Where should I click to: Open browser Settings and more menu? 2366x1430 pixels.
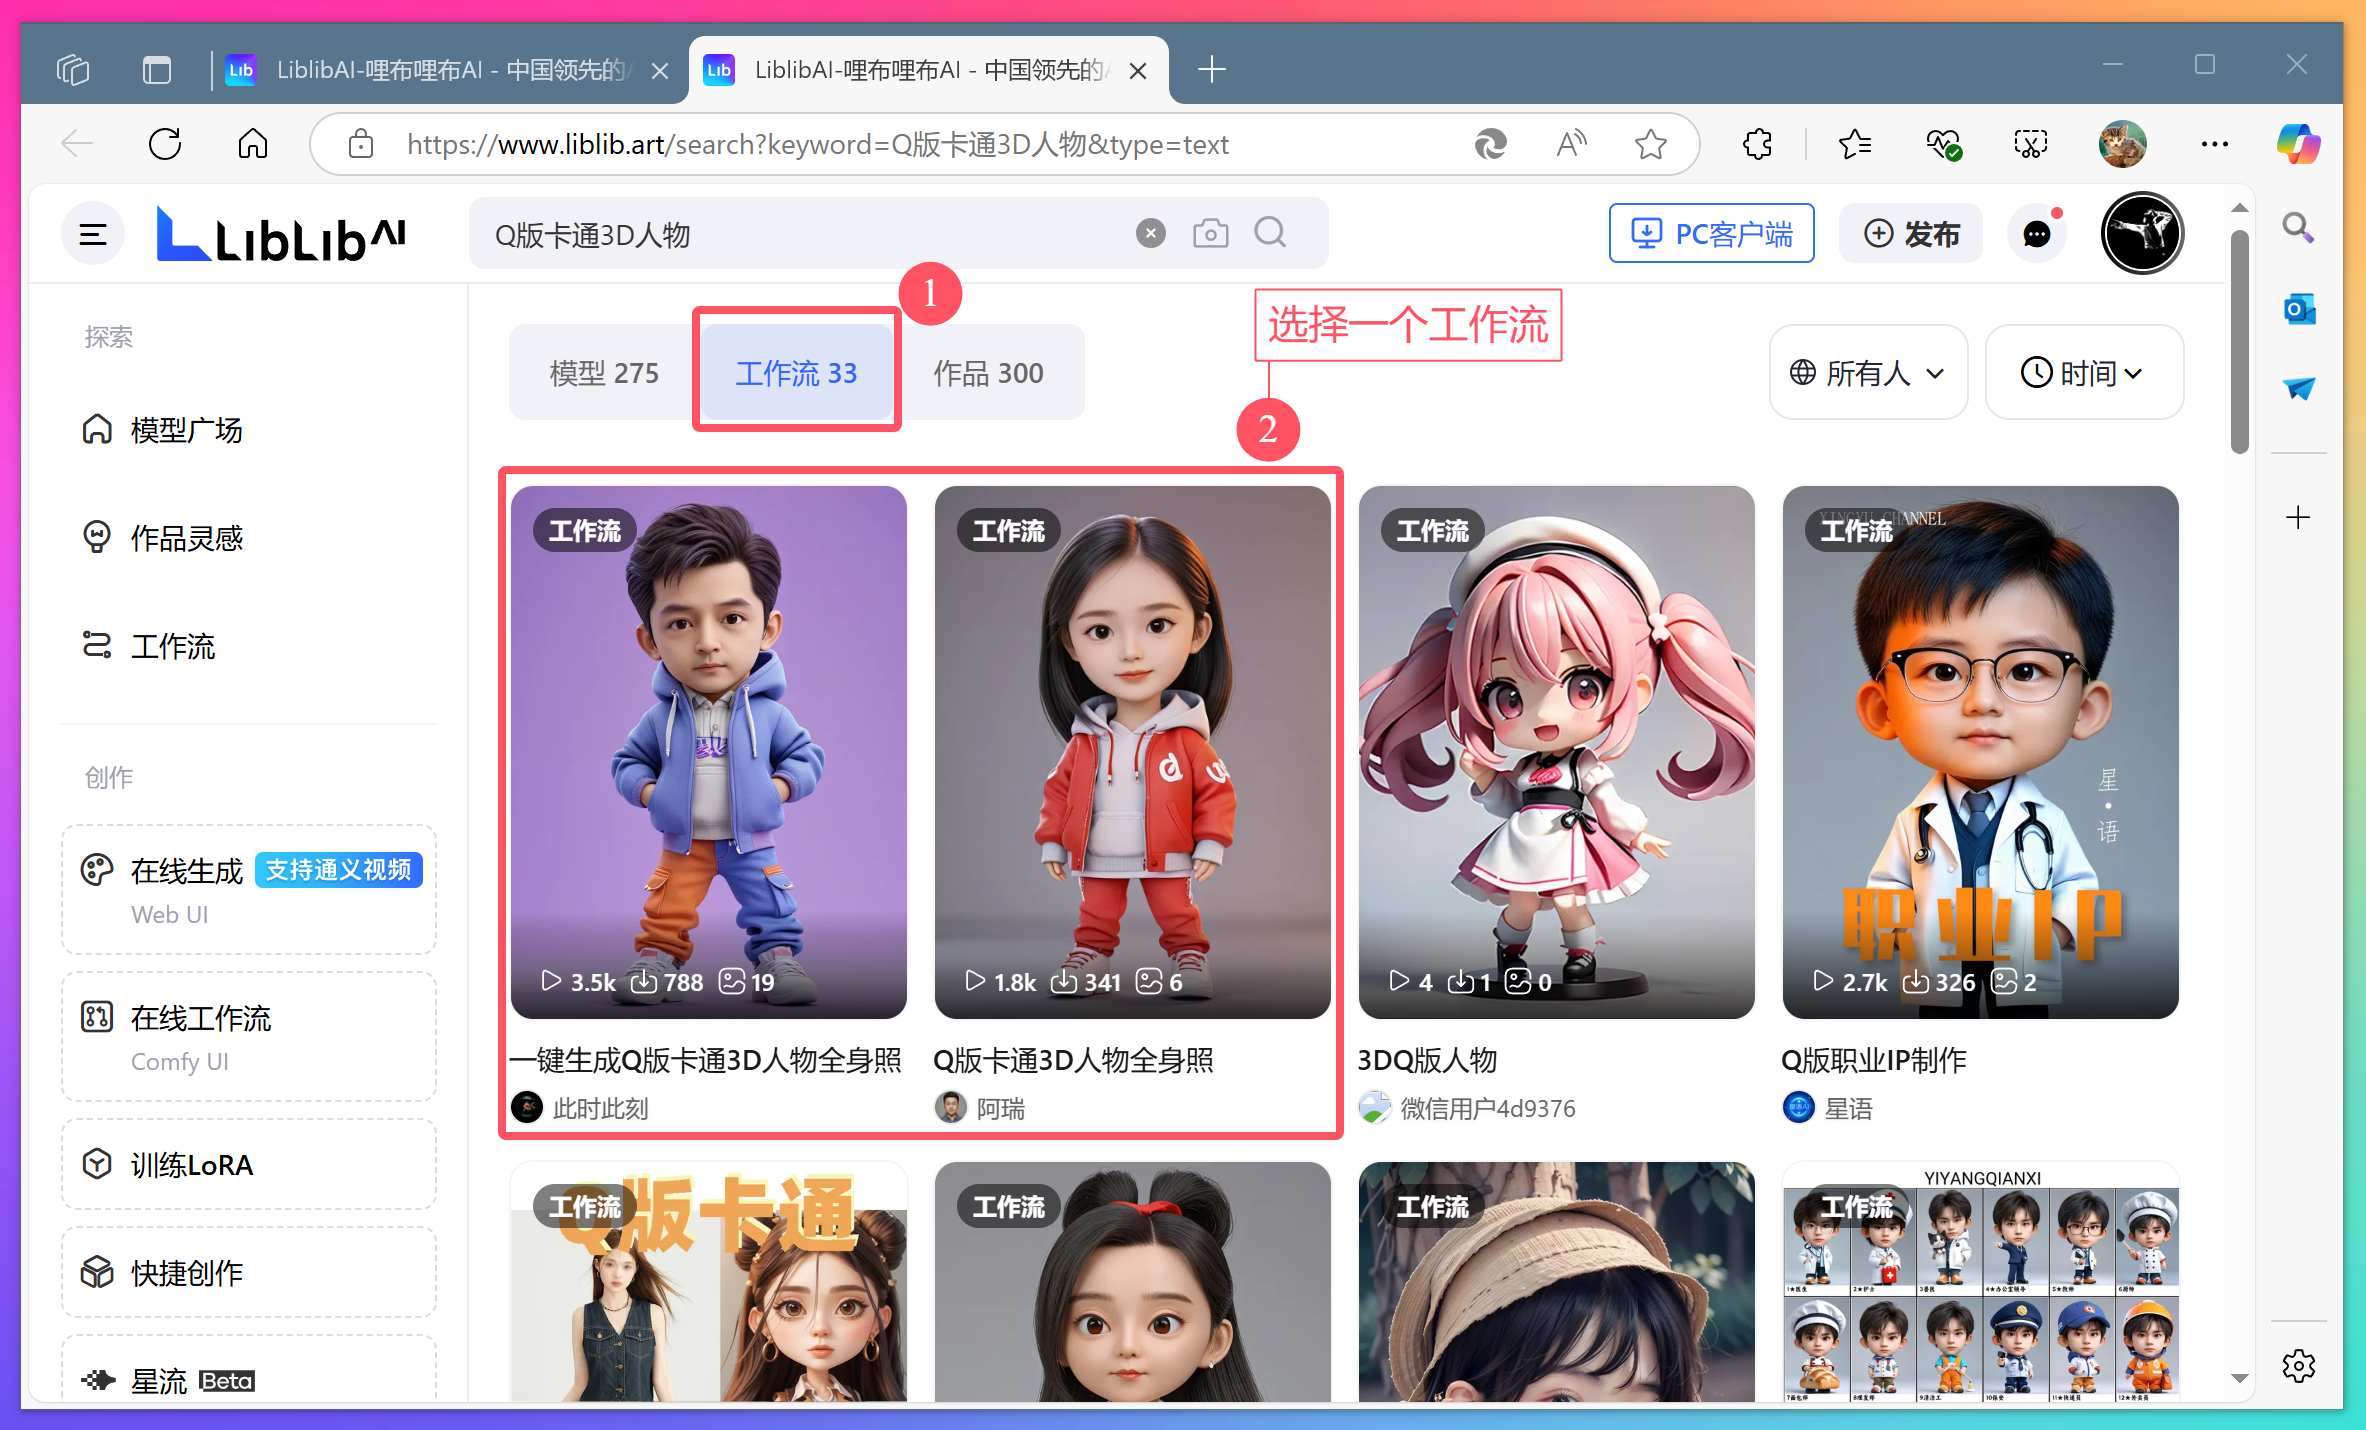[x=2214, y=145]
